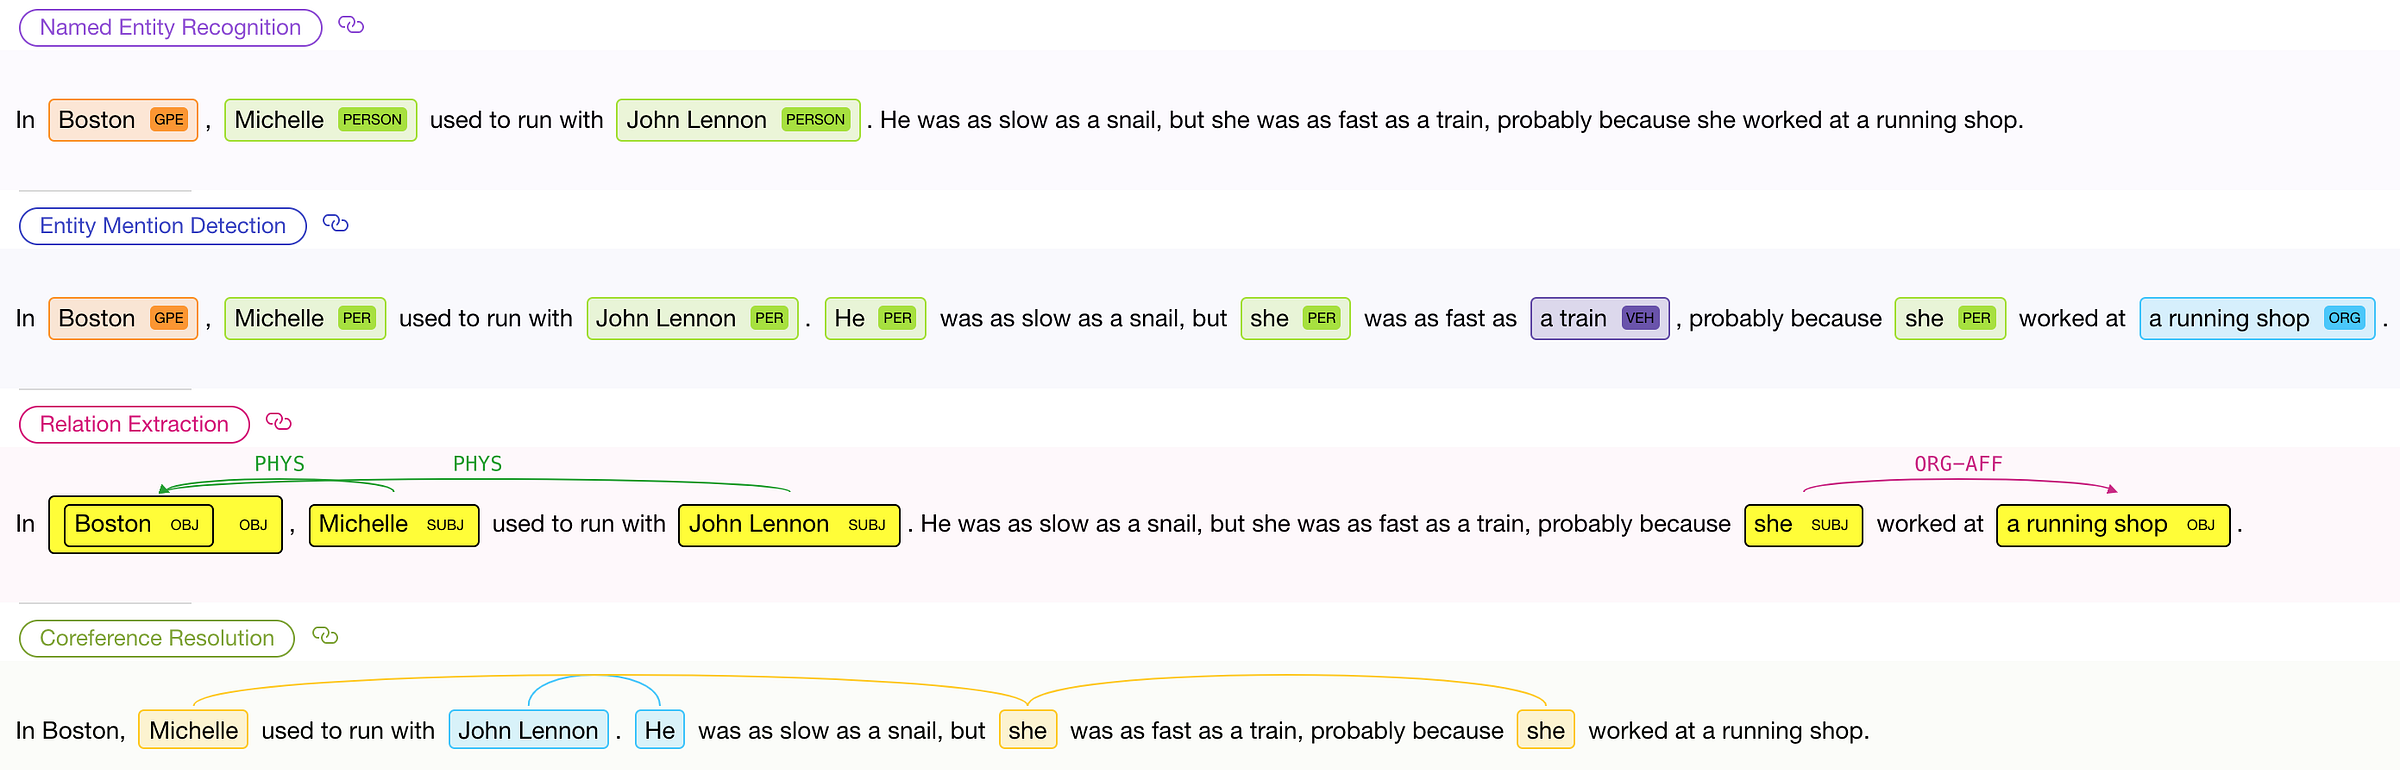Click the link icon beside Entity Mention Detection
Image resolution: width=2400 pixels, height=770 pixels.
click(336, 223)
